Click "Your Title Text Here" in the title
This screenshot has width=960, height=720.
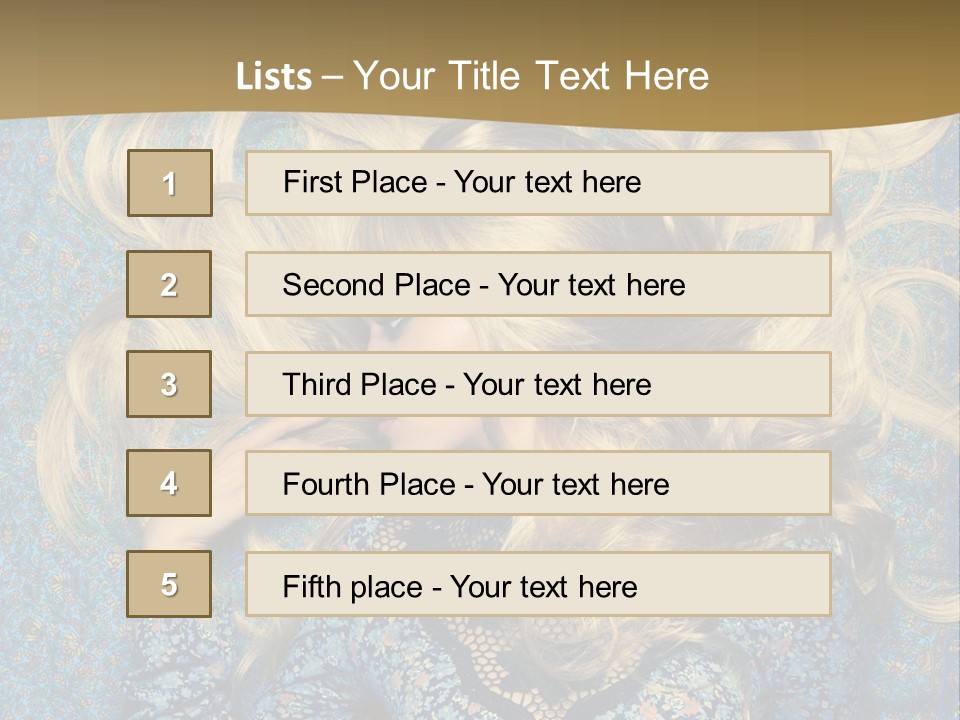click(x=531, y=76)
